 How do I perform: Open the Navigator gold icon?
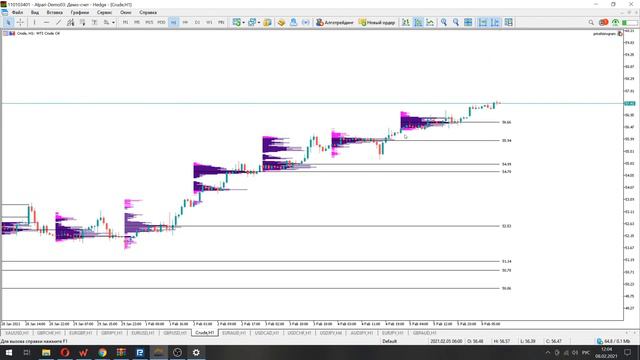[281, 22]
